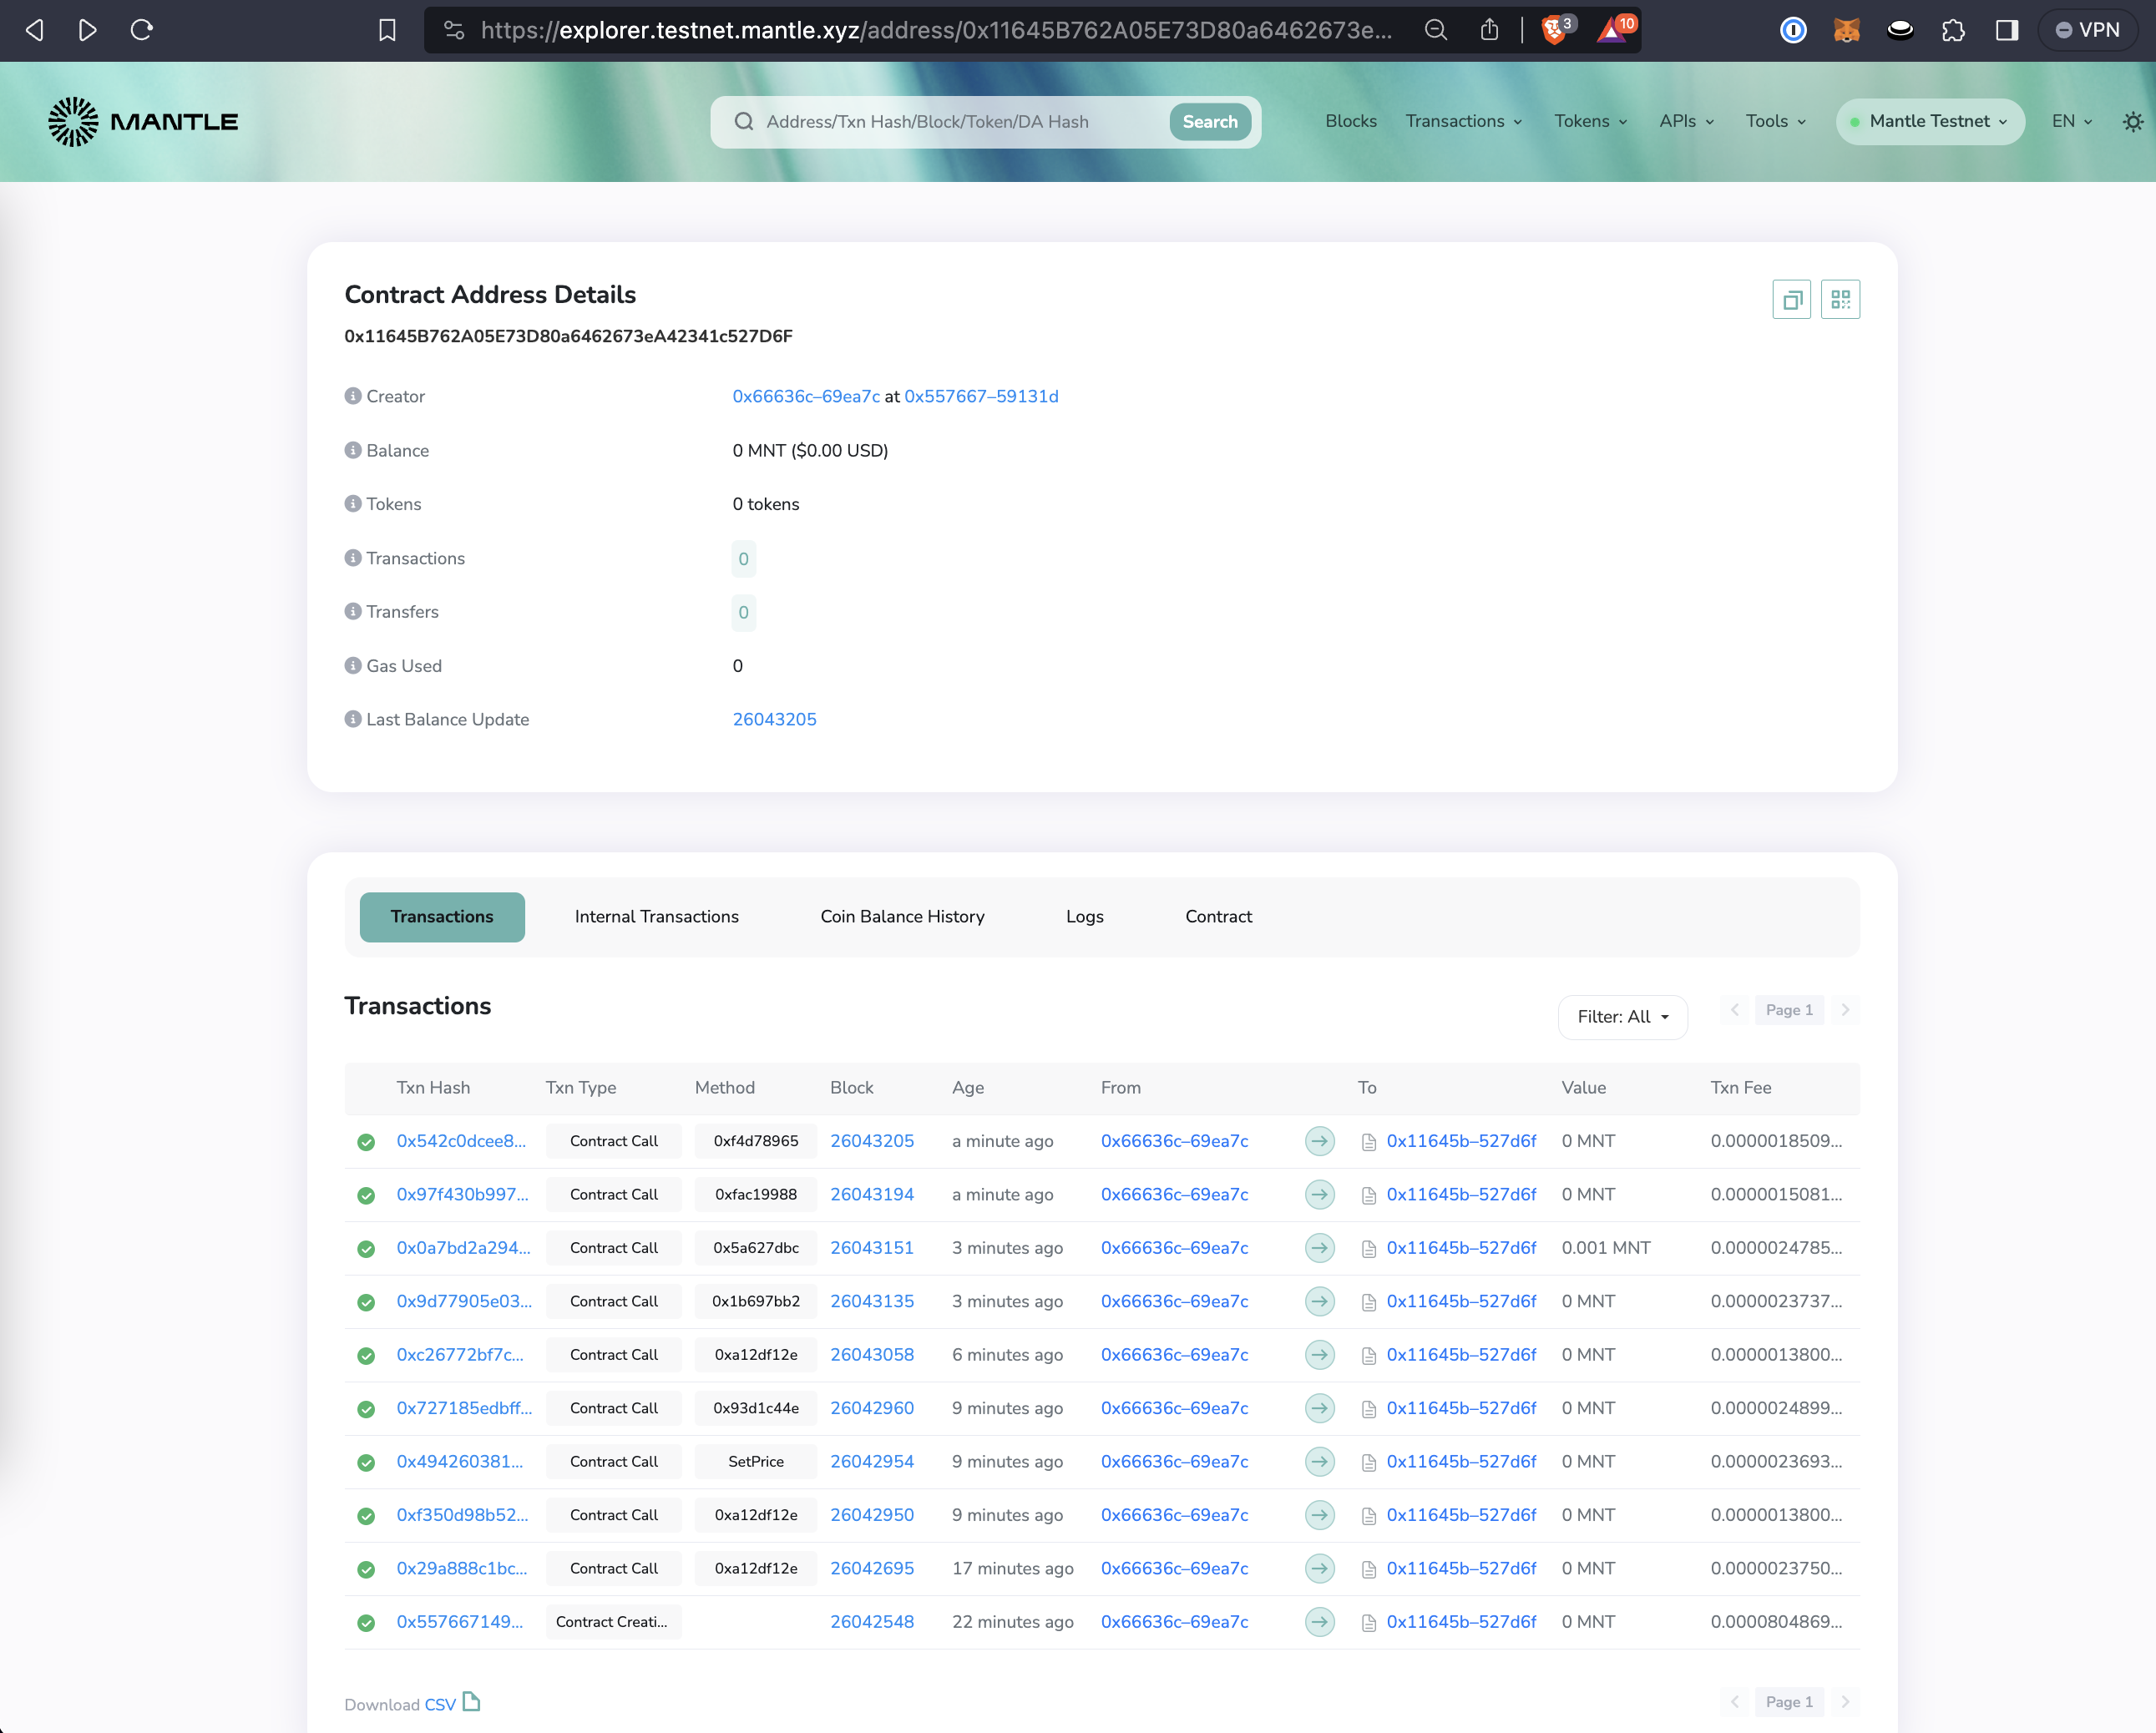Click the SetPrice method label
Image resolution: width=2156 pixels, height=1733 pixels.
[756, 1462]
